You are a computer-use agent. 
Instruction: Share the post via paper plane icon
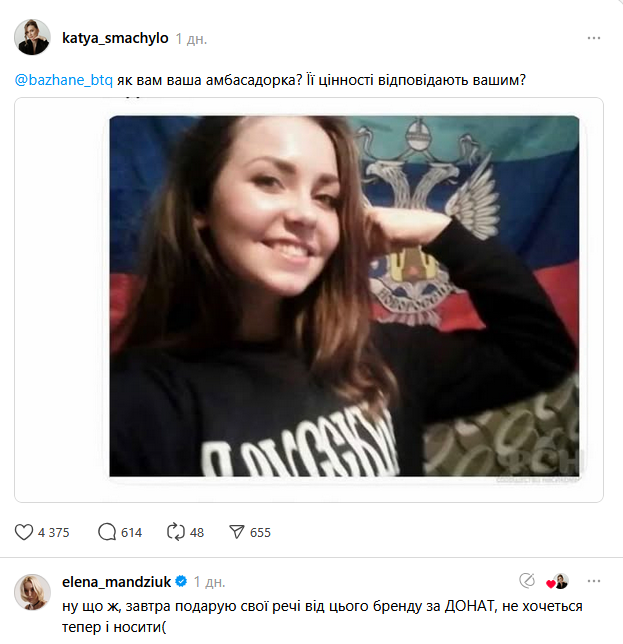tap(237, 532)
